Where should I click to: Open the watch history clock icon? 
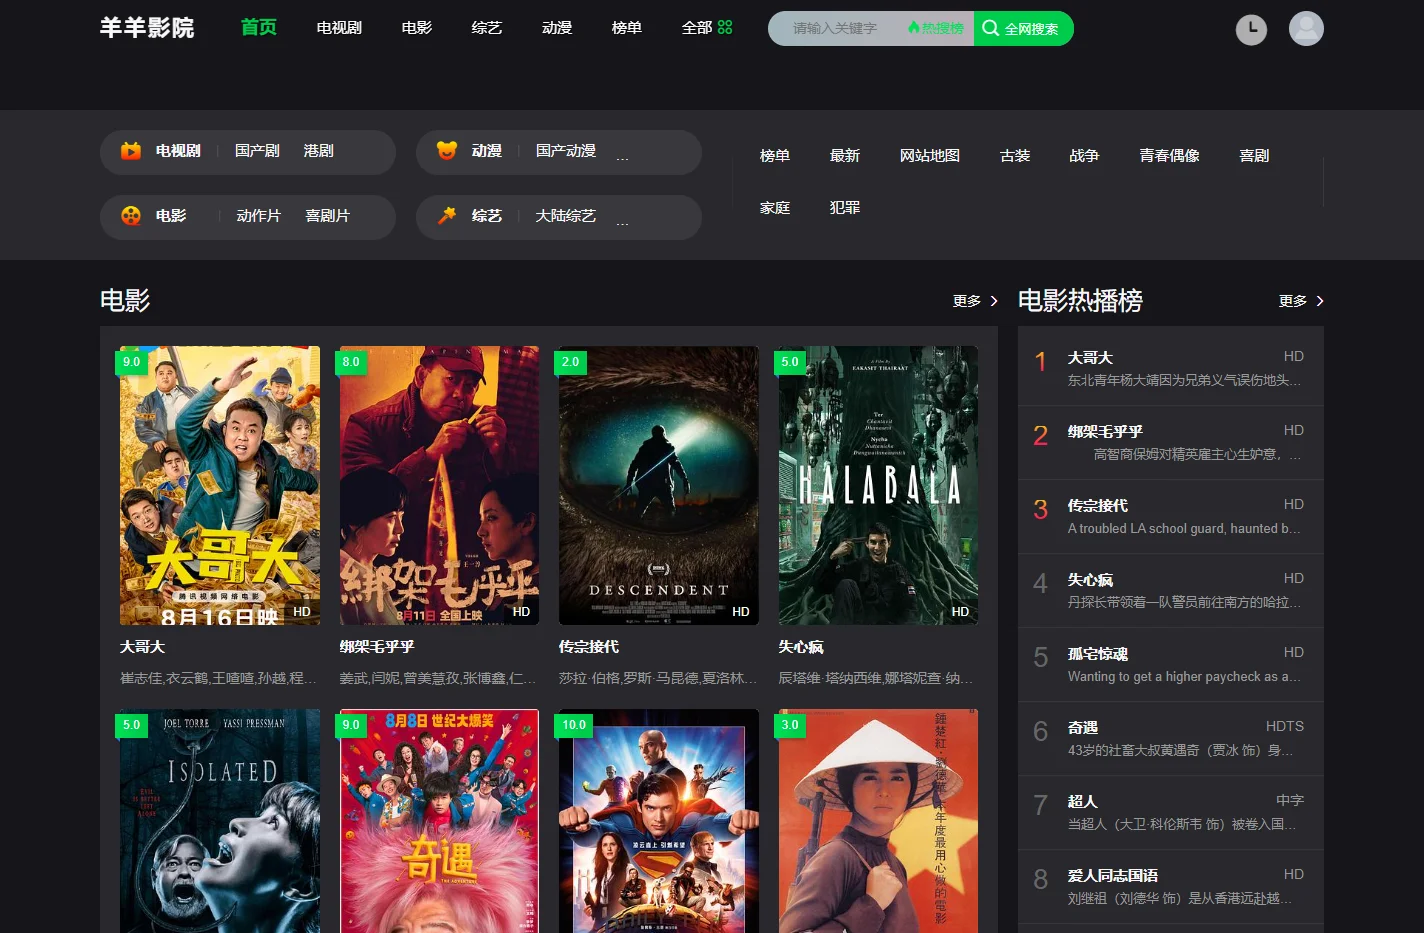(1251, 29)
